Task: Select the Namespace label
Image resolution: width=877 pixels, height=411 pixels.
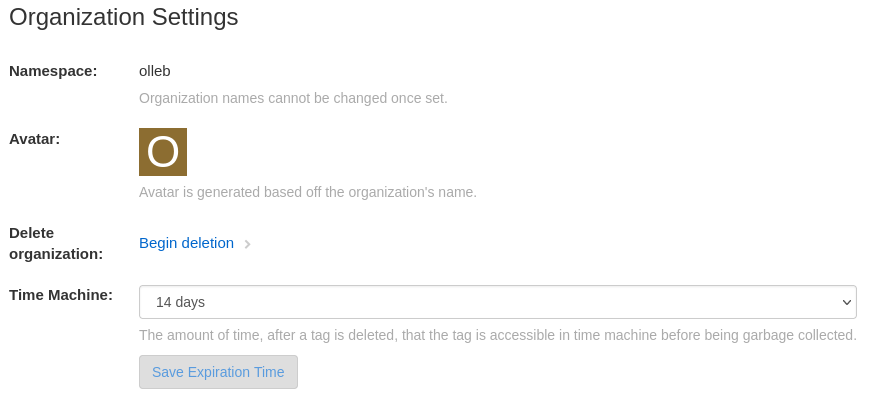Action: [53, 71]
